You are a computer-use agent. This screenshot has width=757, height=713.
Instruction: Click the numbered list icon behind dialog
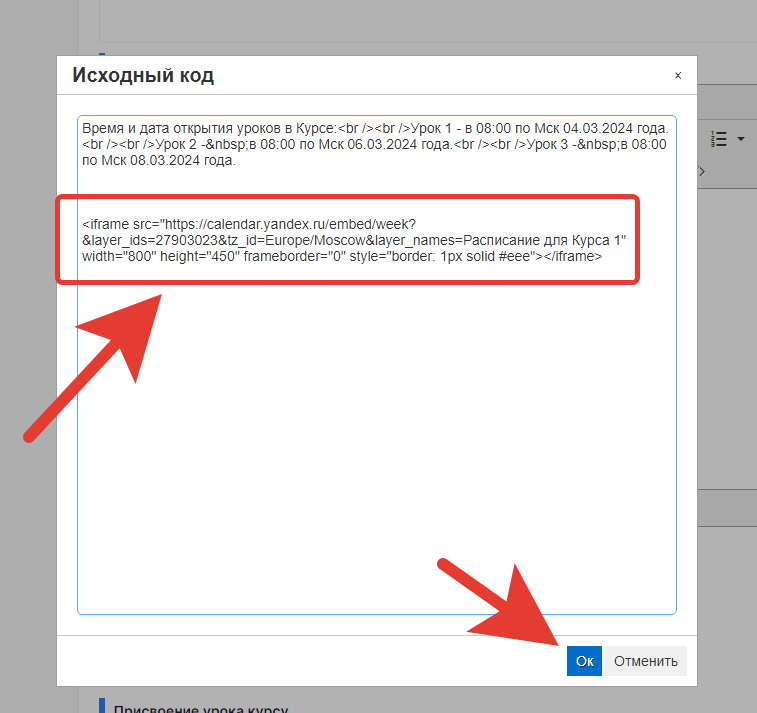[719, 139]
